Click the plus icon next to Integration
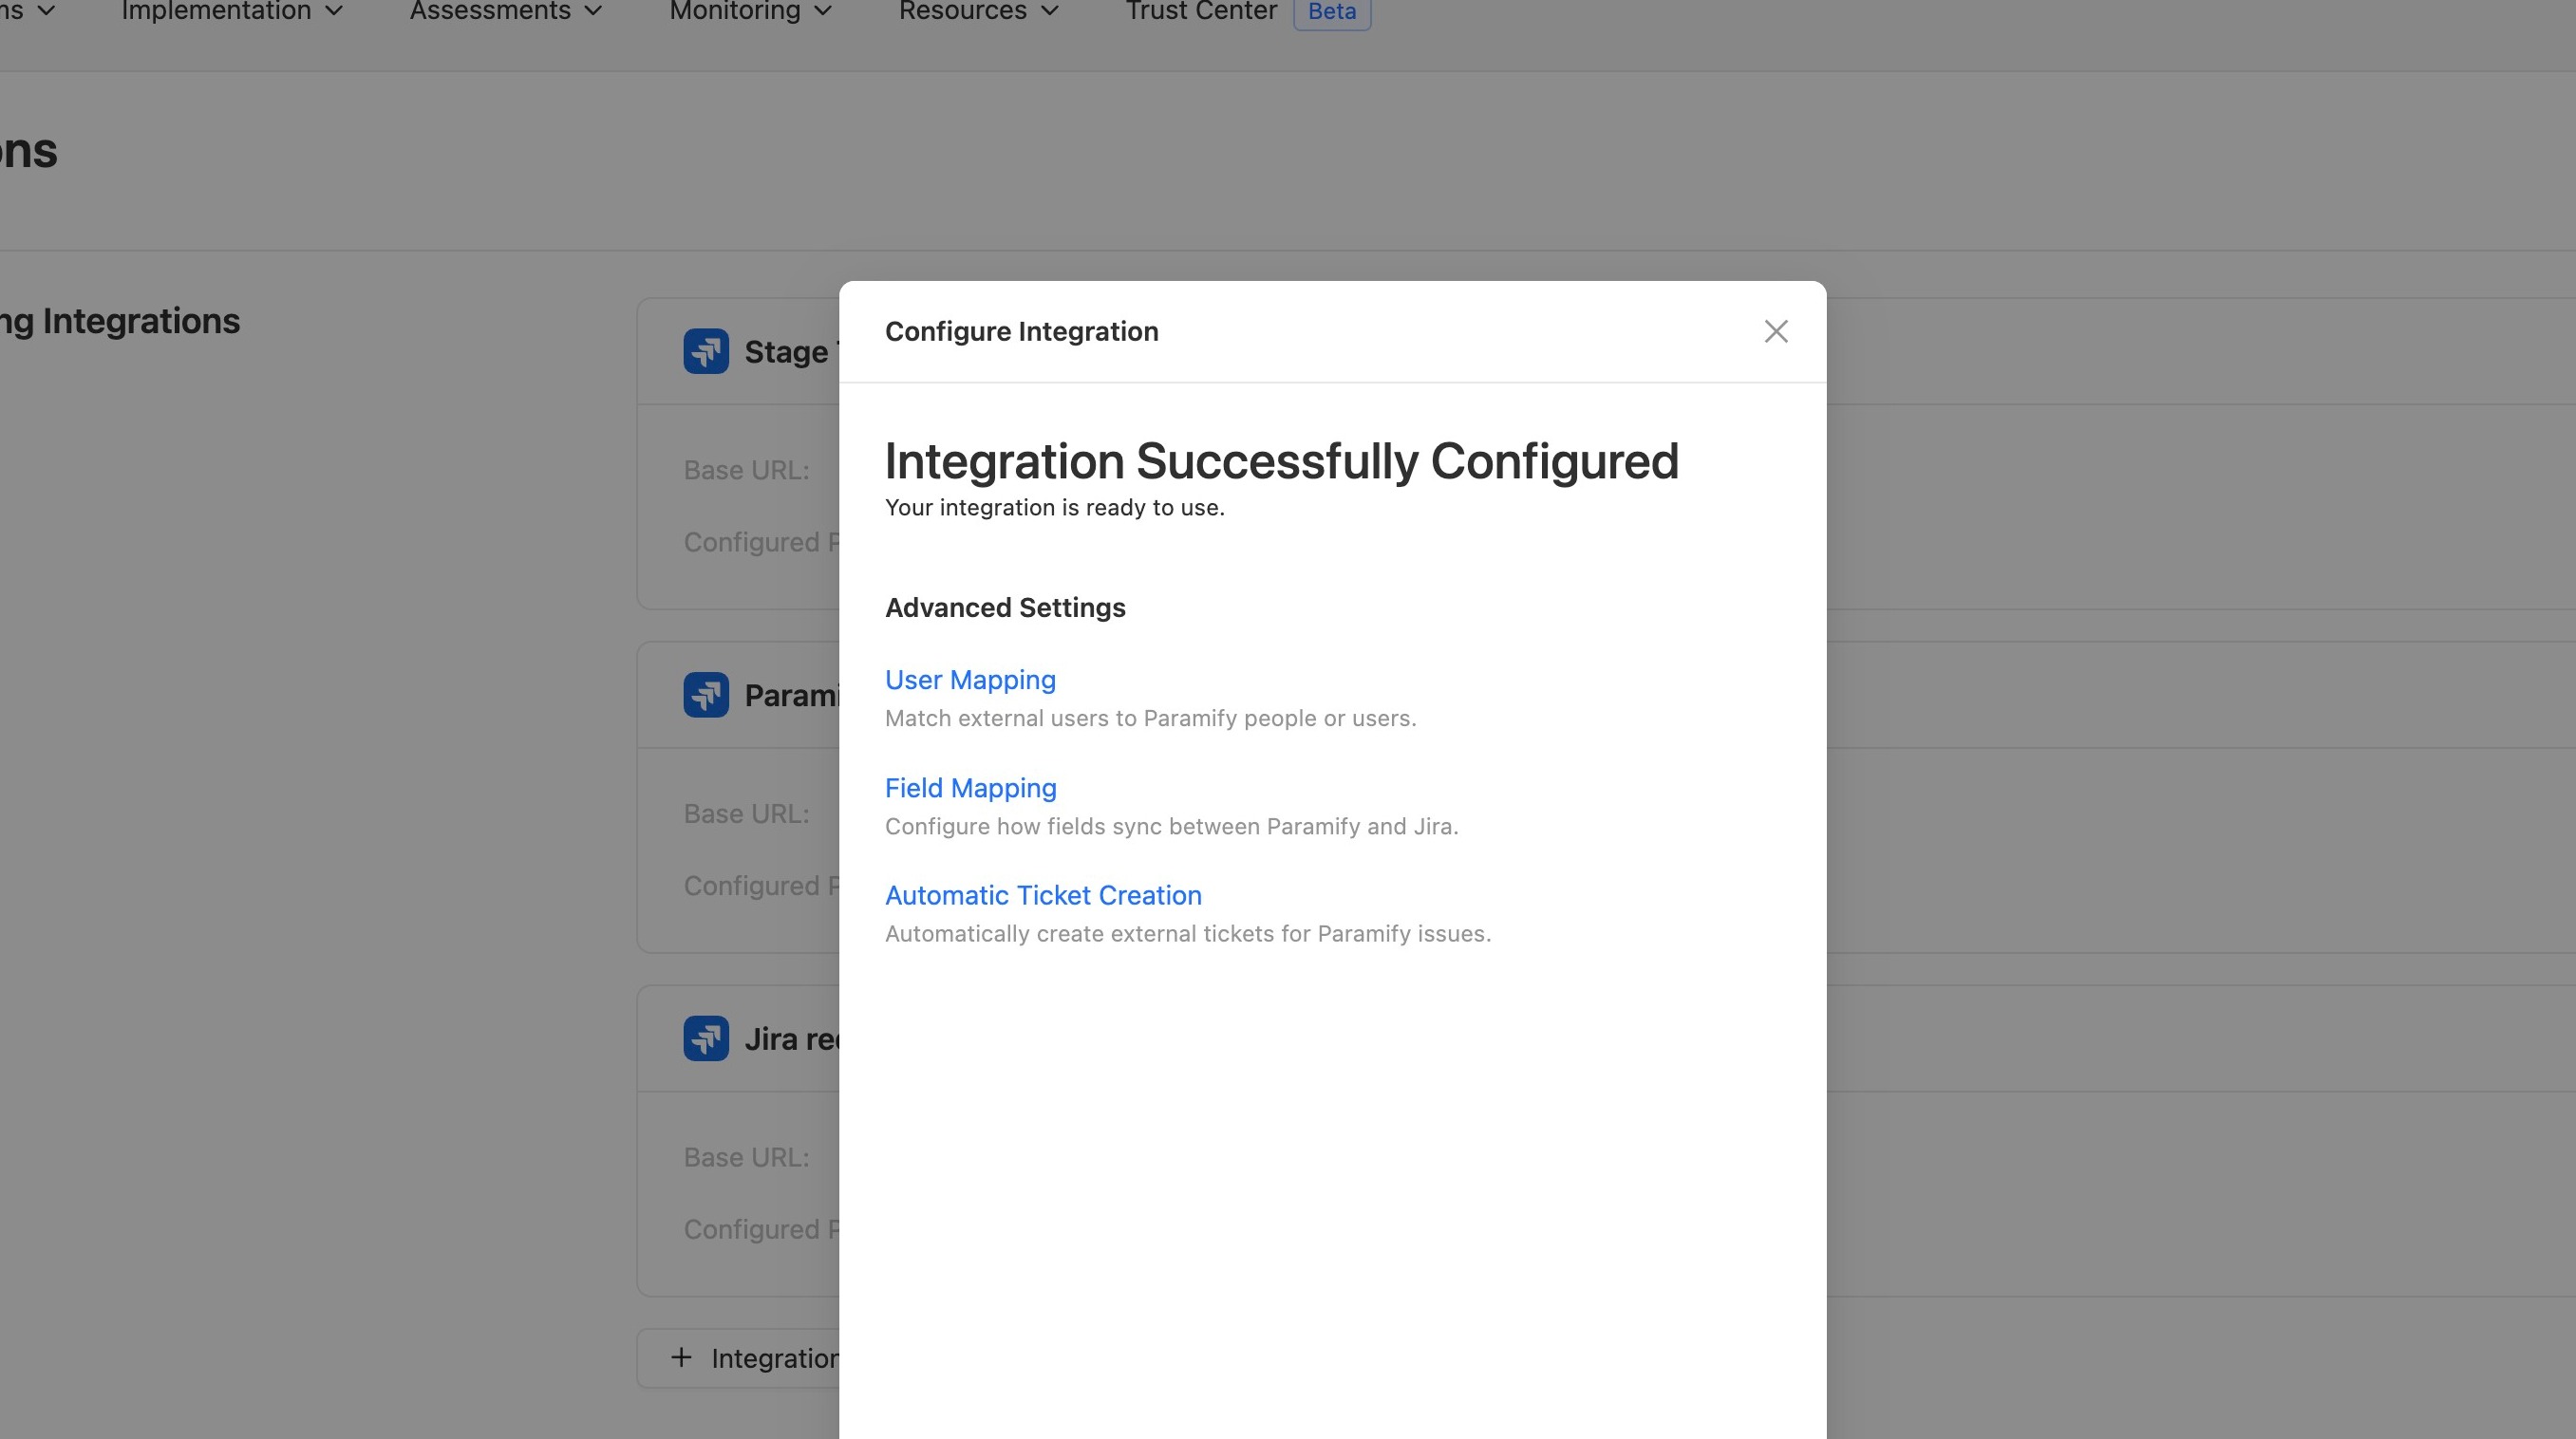This screenshot has height=1439, width=2576. [681, 1357]
